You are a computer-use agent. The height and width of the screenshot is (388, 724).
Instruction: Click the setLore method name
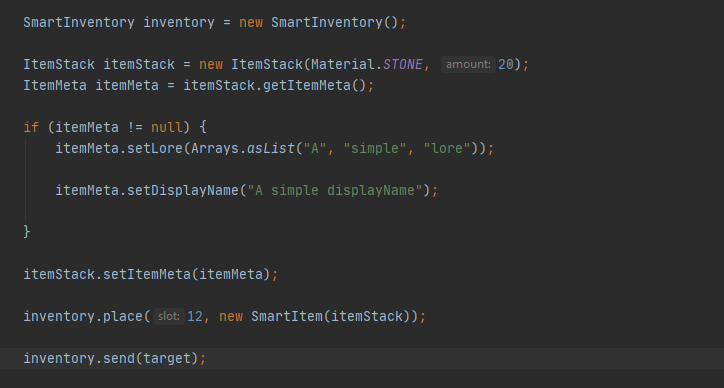(x=155, y=149)
